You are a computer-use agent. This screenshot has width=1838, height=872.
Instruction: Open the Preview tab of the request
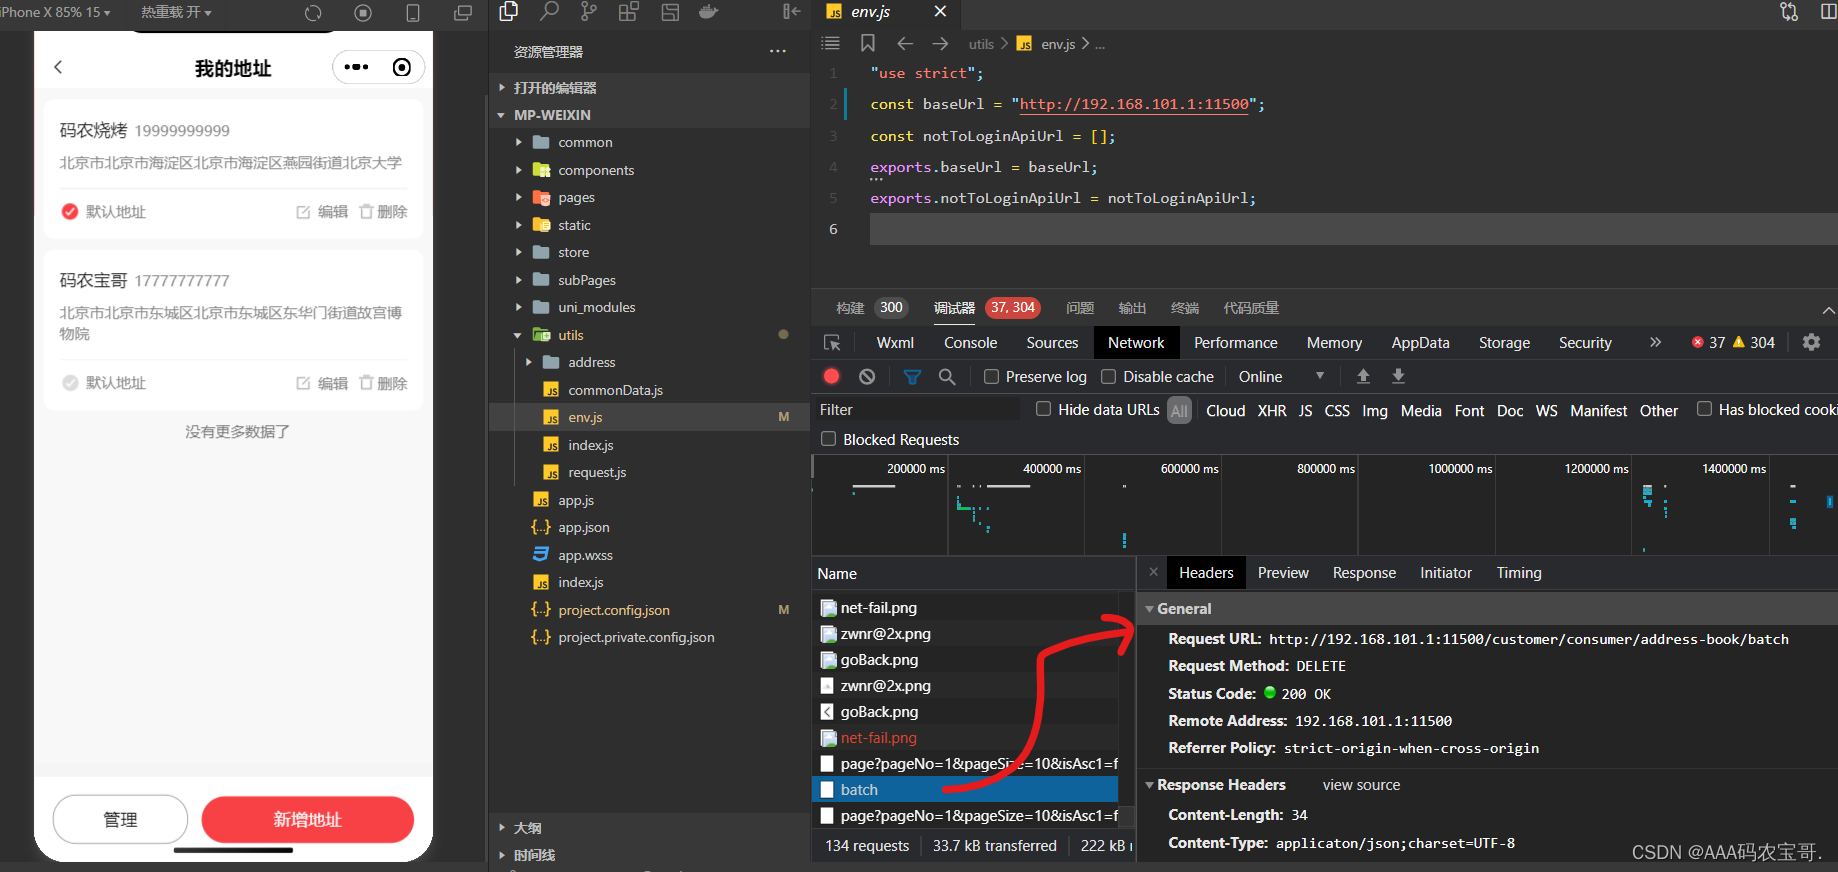pos(1283,572)
